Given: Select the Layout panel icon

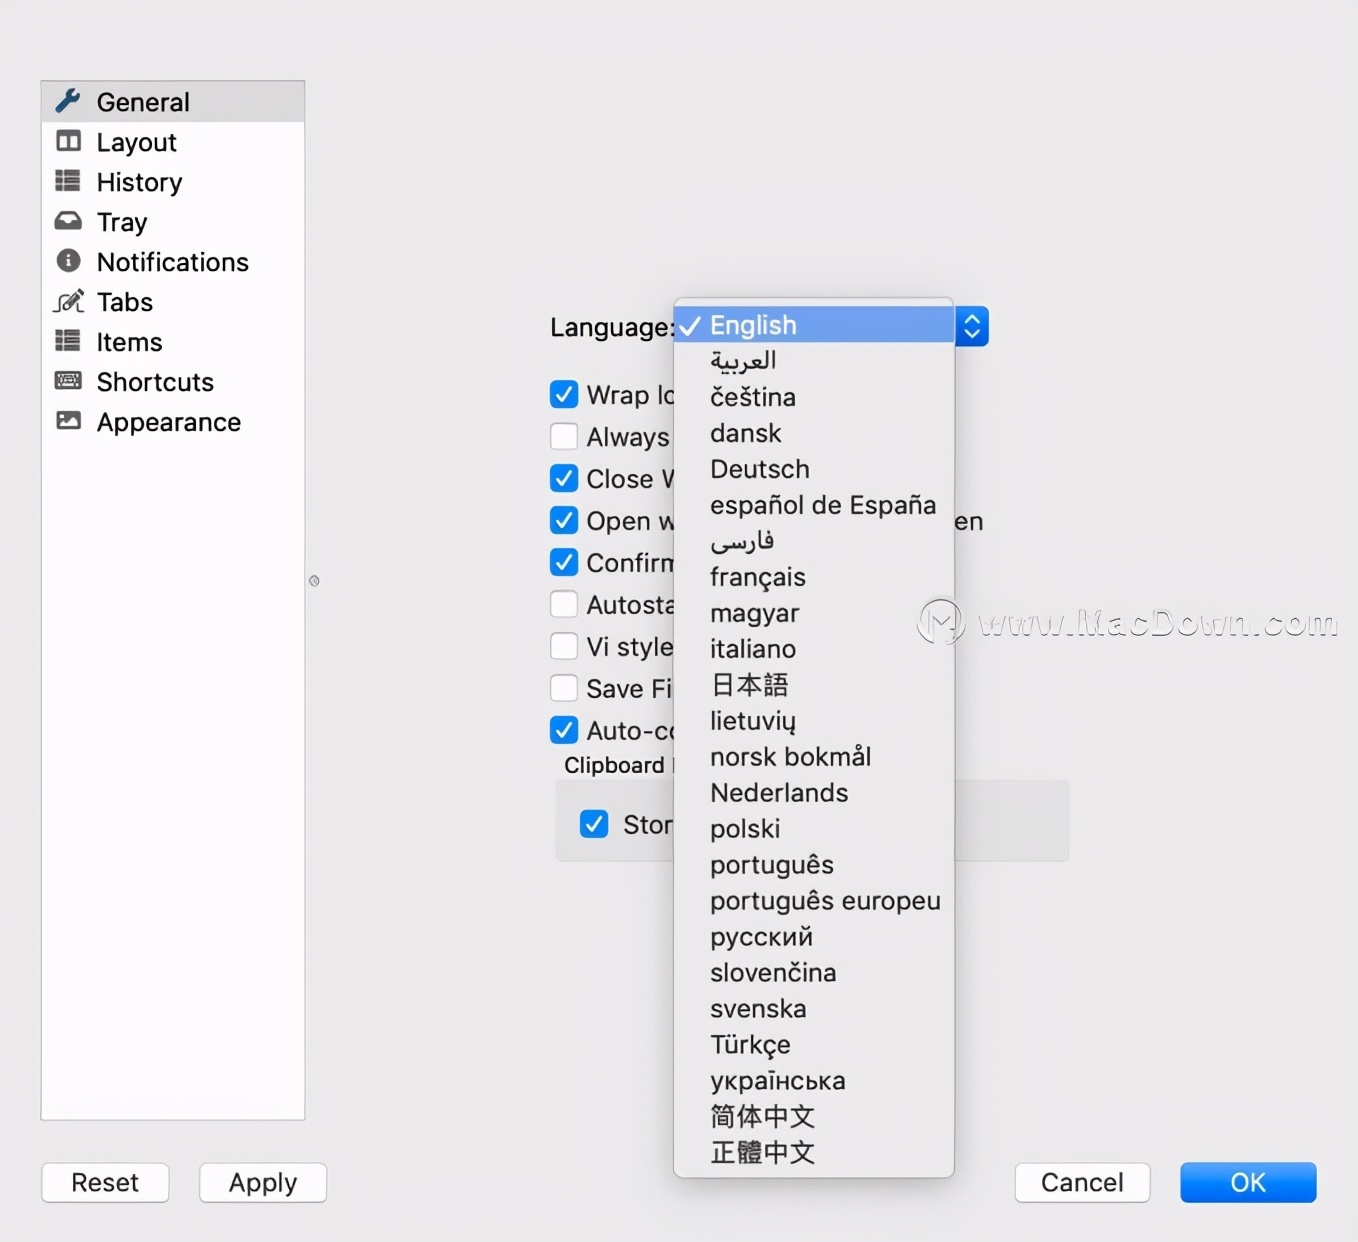Looking at the screenshot, I should tap(68, 141).
